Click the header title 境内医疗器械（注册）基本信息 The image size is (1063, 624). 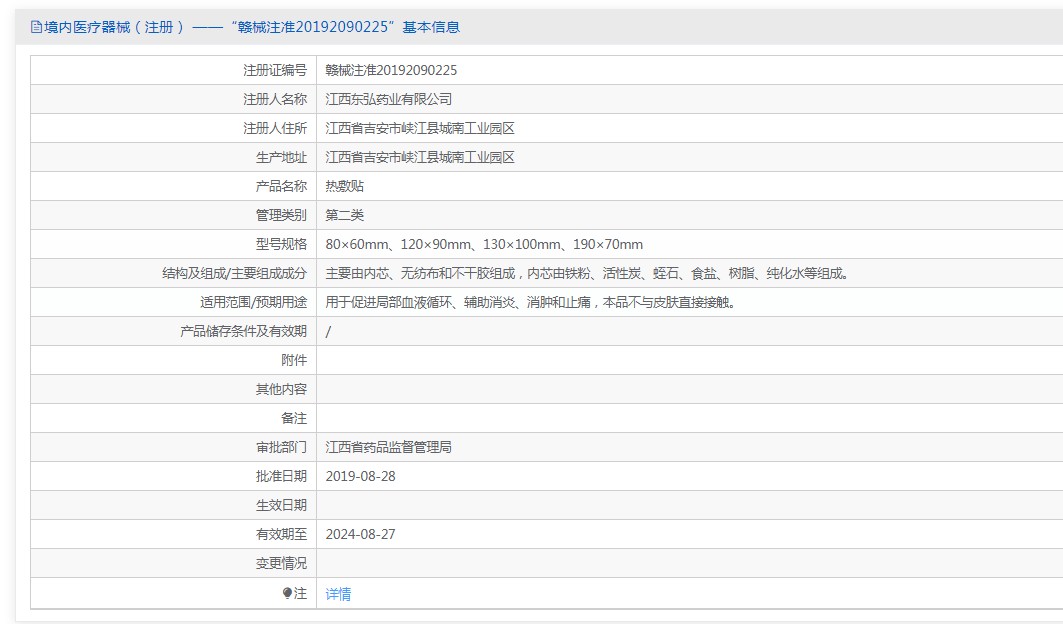(x=252, y=27)
